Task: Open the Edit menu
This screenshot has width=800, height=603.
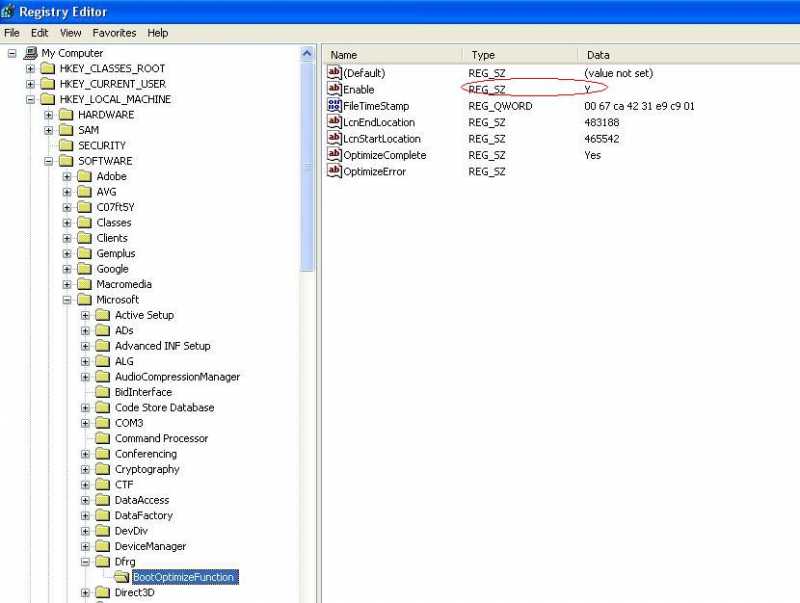Action: [x=39, y=33]
